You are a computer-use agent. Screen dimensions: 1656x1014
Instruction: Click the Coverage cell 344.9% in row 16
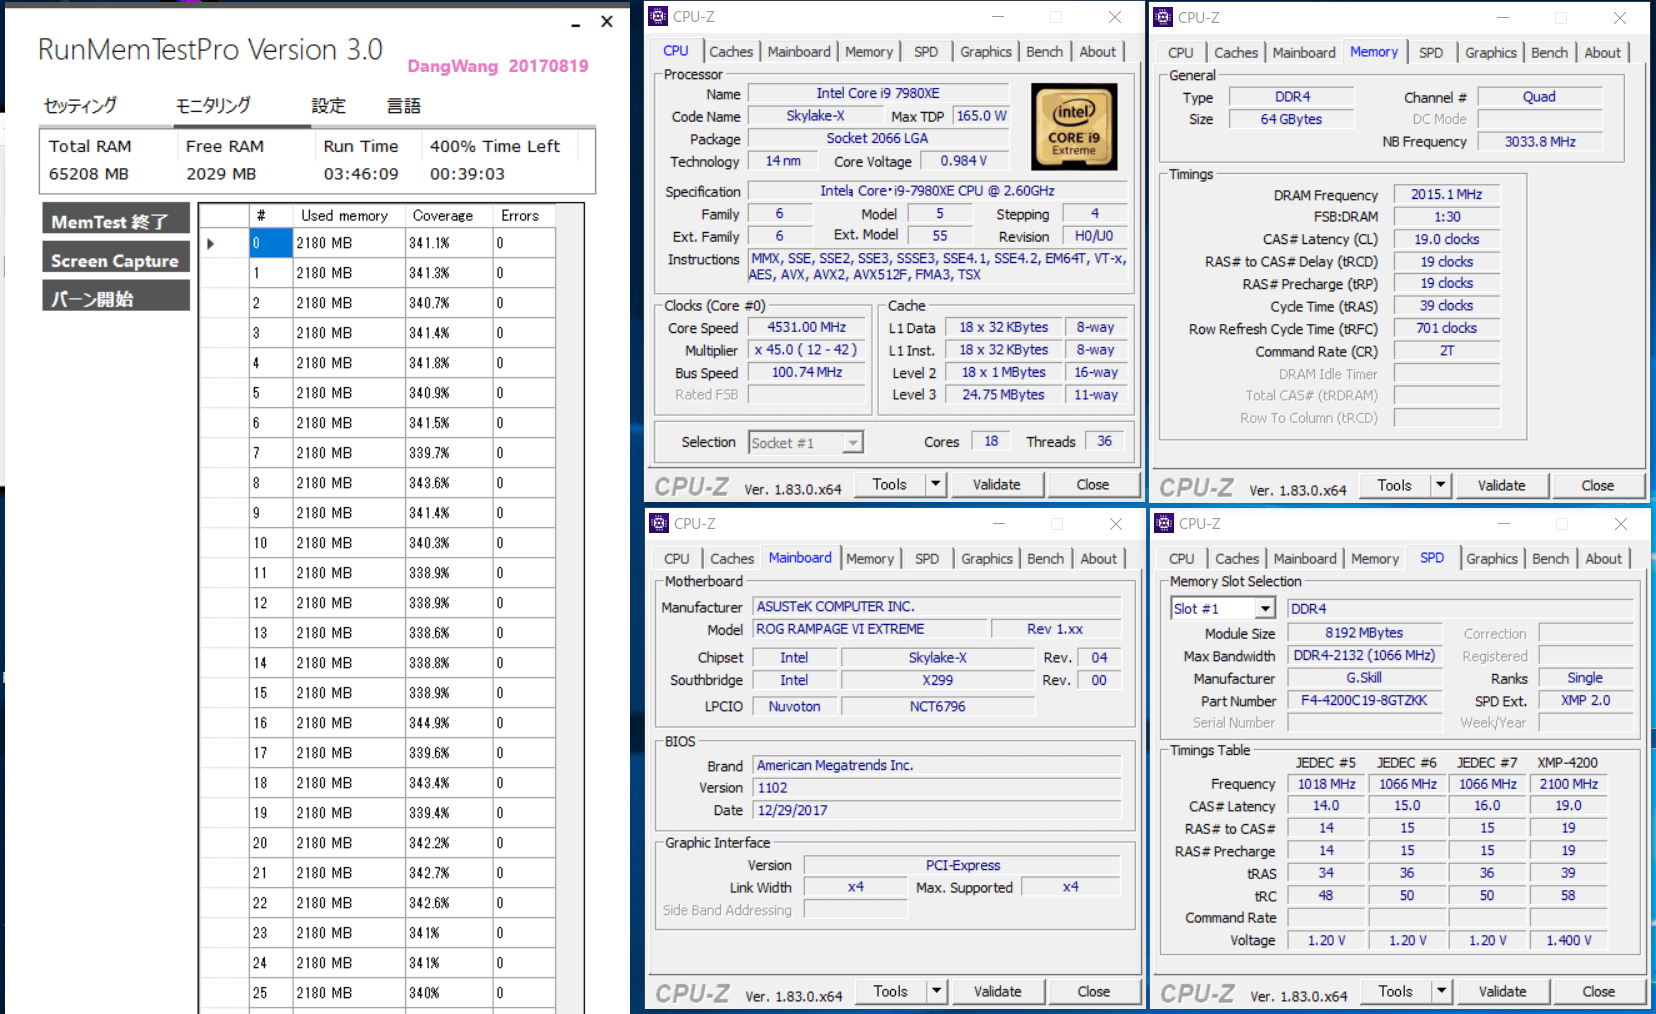(x=448, y=723)
